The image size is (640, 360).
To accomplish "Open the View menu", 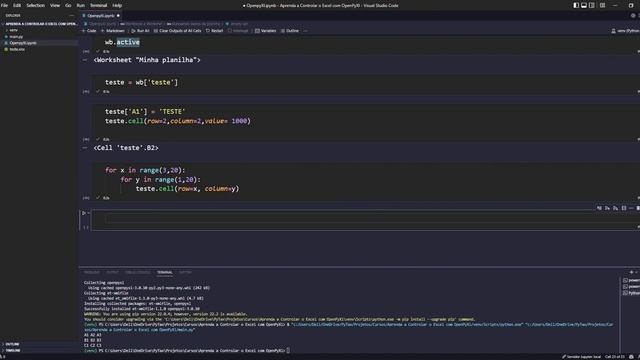I will 55,5.
